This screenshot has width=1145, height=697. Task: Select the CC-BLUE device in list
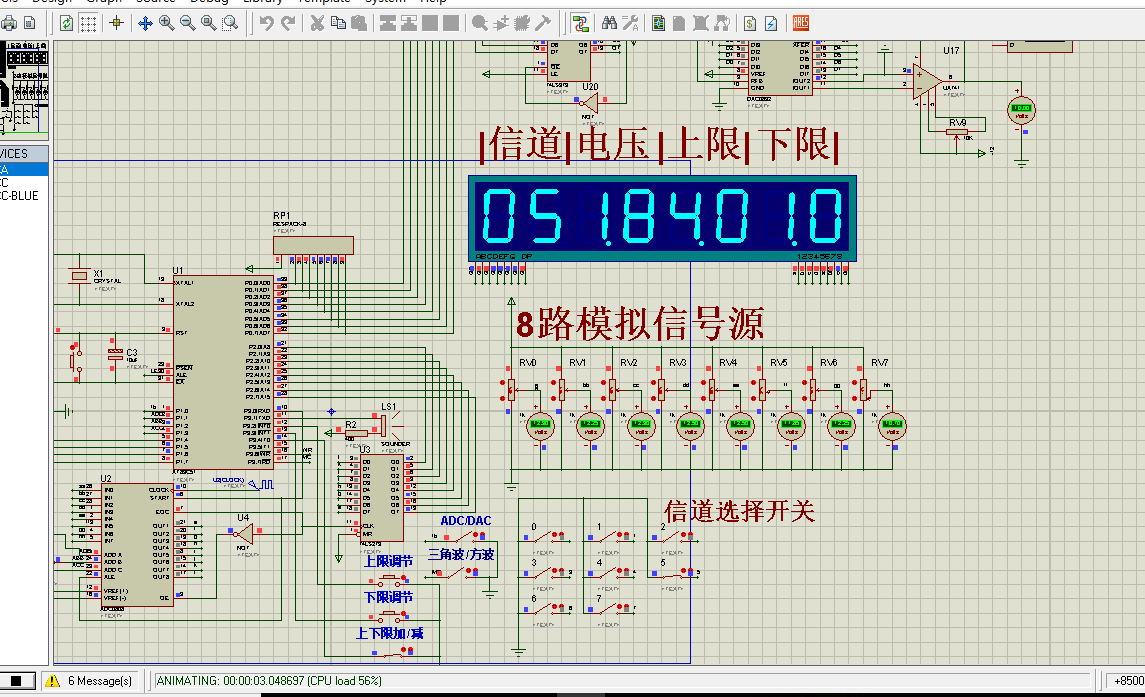pos(20,196)
